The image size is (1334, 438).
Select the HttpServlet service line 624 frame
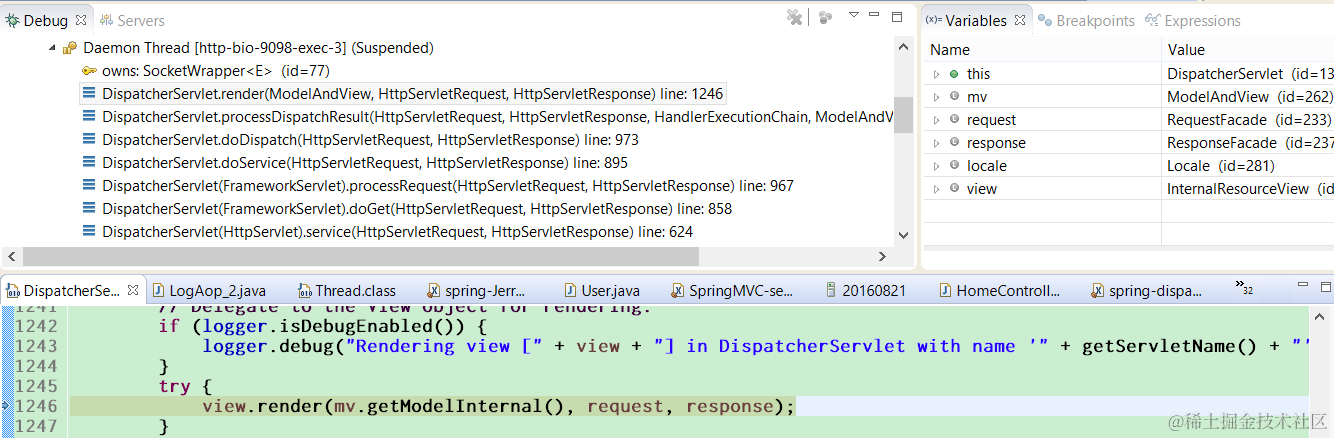[387, 232]
